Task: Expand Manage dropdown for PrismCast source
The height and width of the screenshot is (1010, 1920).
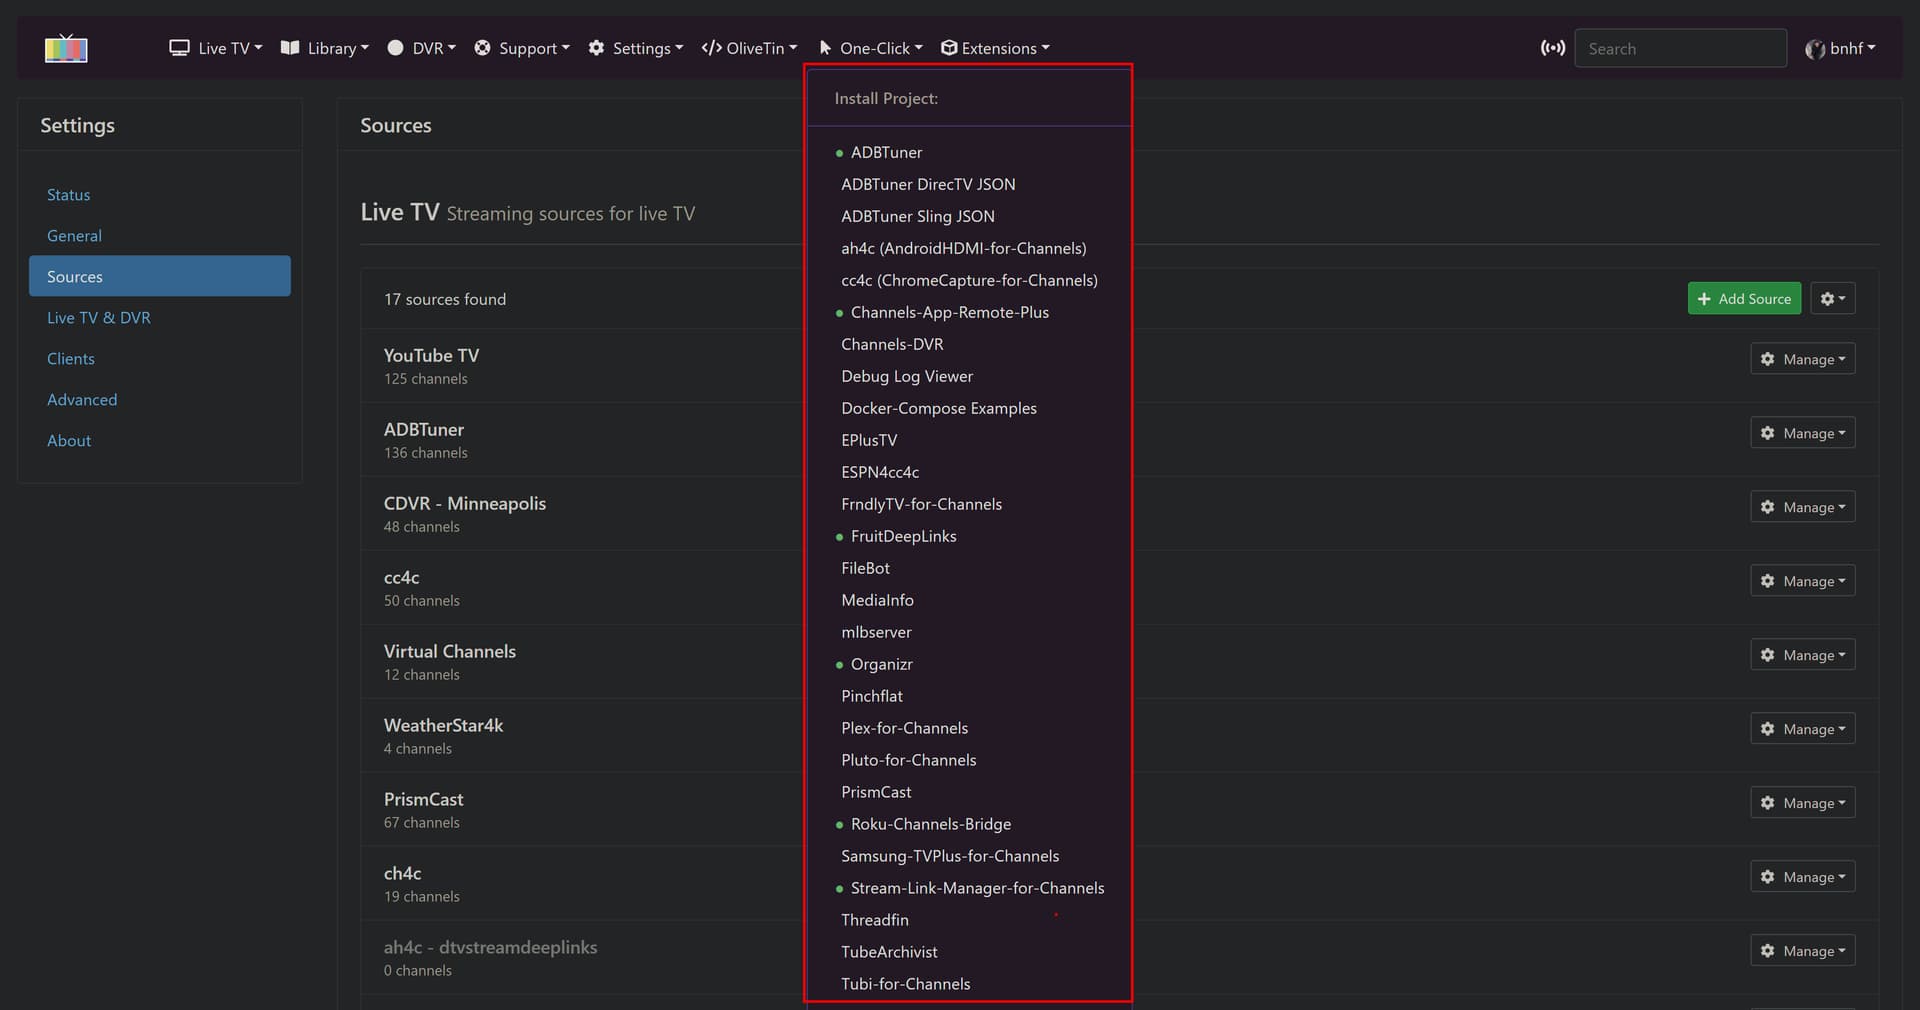Action: (x=1802, y=803)
